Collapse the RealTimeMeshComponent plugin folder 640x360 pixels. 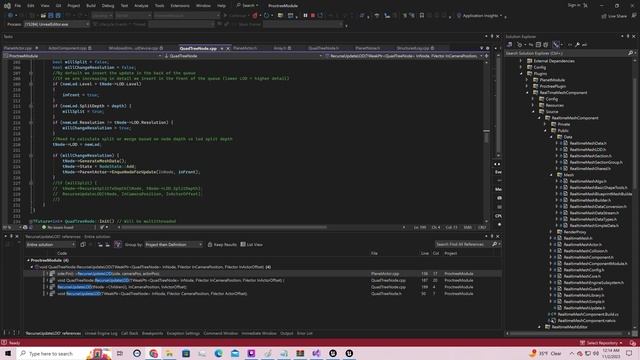coord(527,93)
